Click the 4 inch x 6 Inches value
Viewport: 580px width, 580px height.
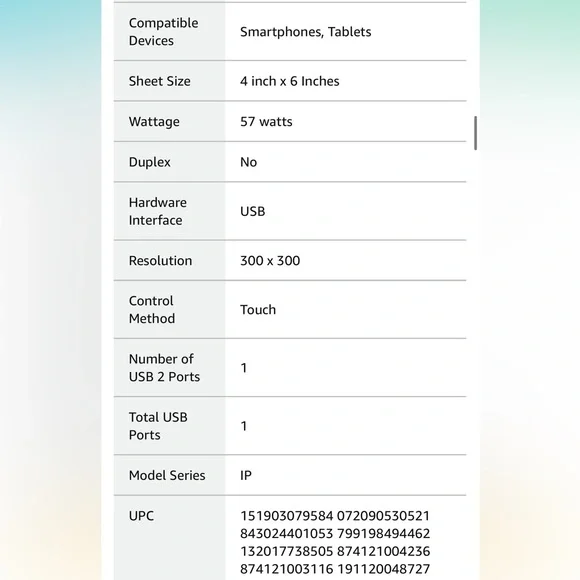(290, 81)
